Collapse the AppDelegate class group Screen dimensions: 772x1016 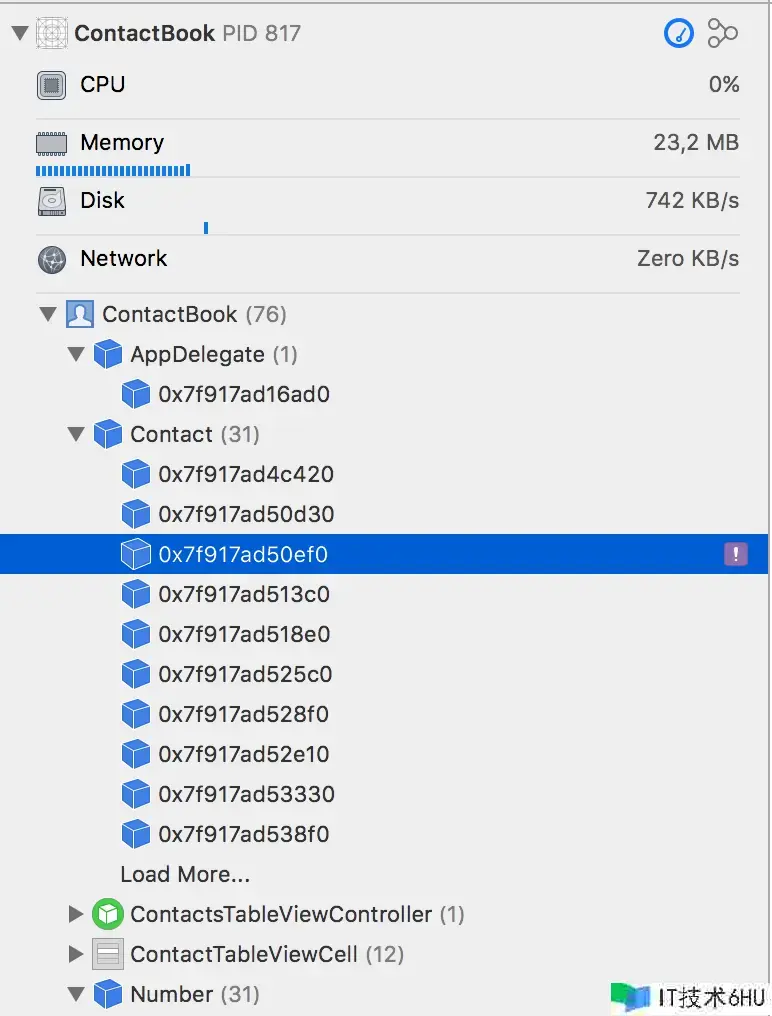tap(76, 354)
